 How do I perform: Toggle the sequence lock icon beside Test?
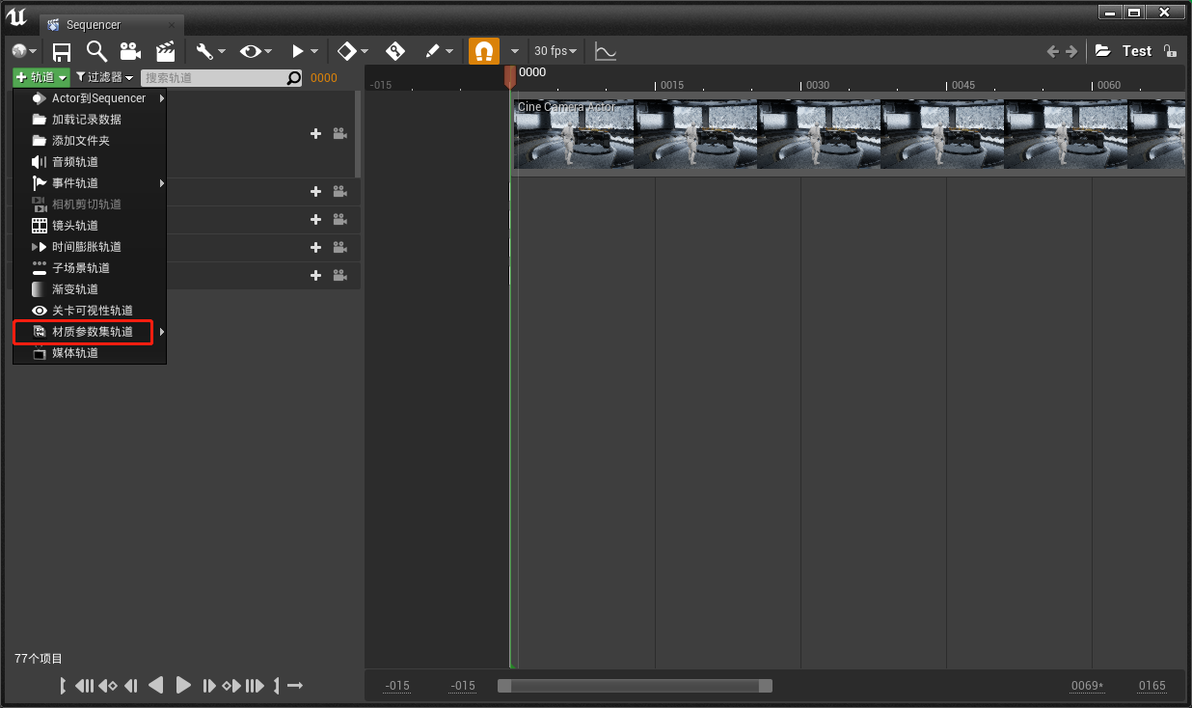[1170, 51]
